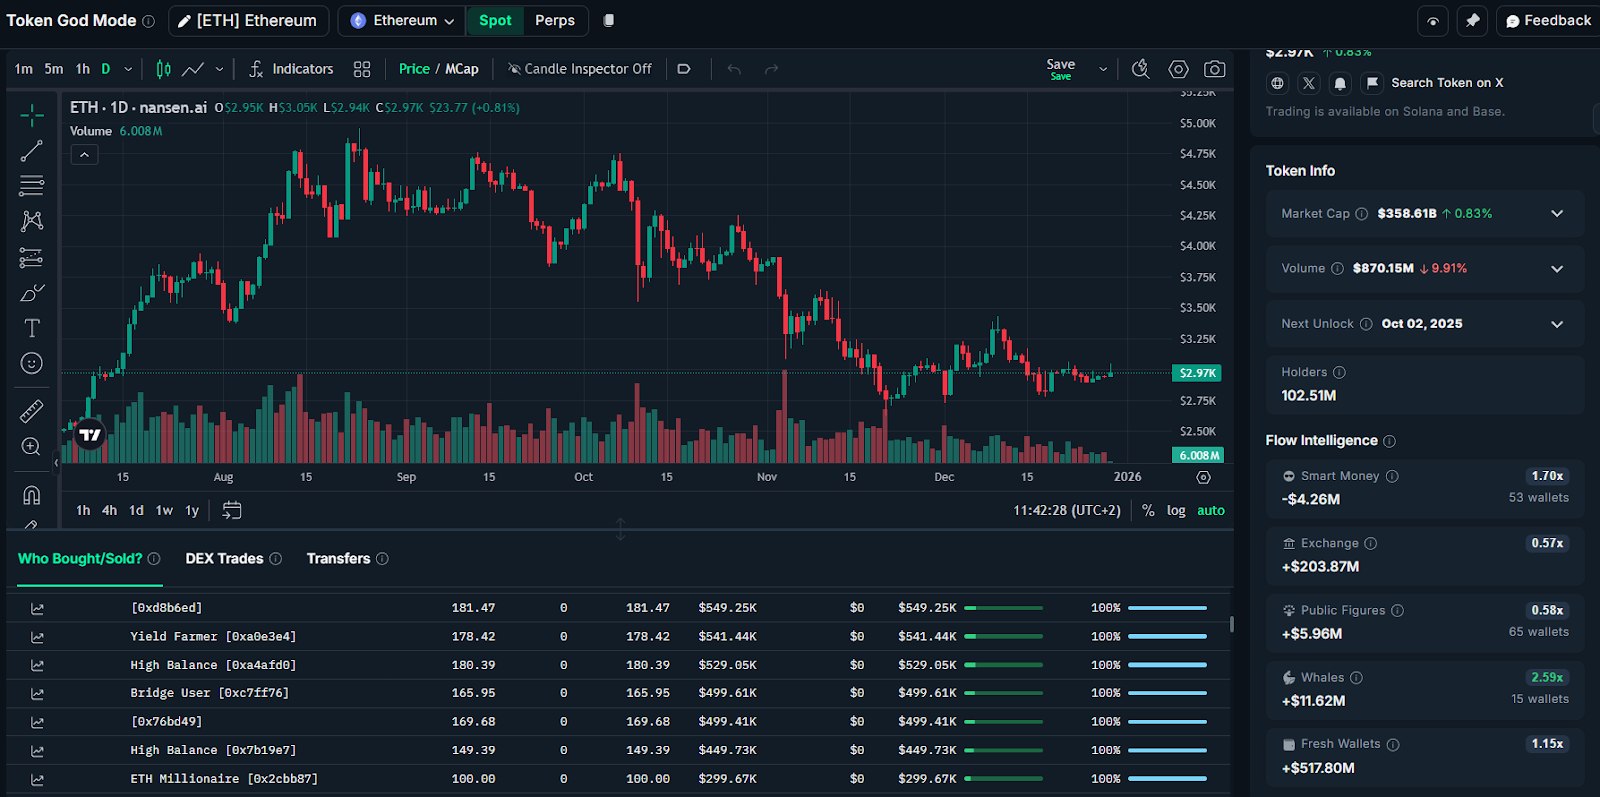1600x797 pixels.
Task: Click the chart snapshot camera icon
Action: click(1214, 69)
